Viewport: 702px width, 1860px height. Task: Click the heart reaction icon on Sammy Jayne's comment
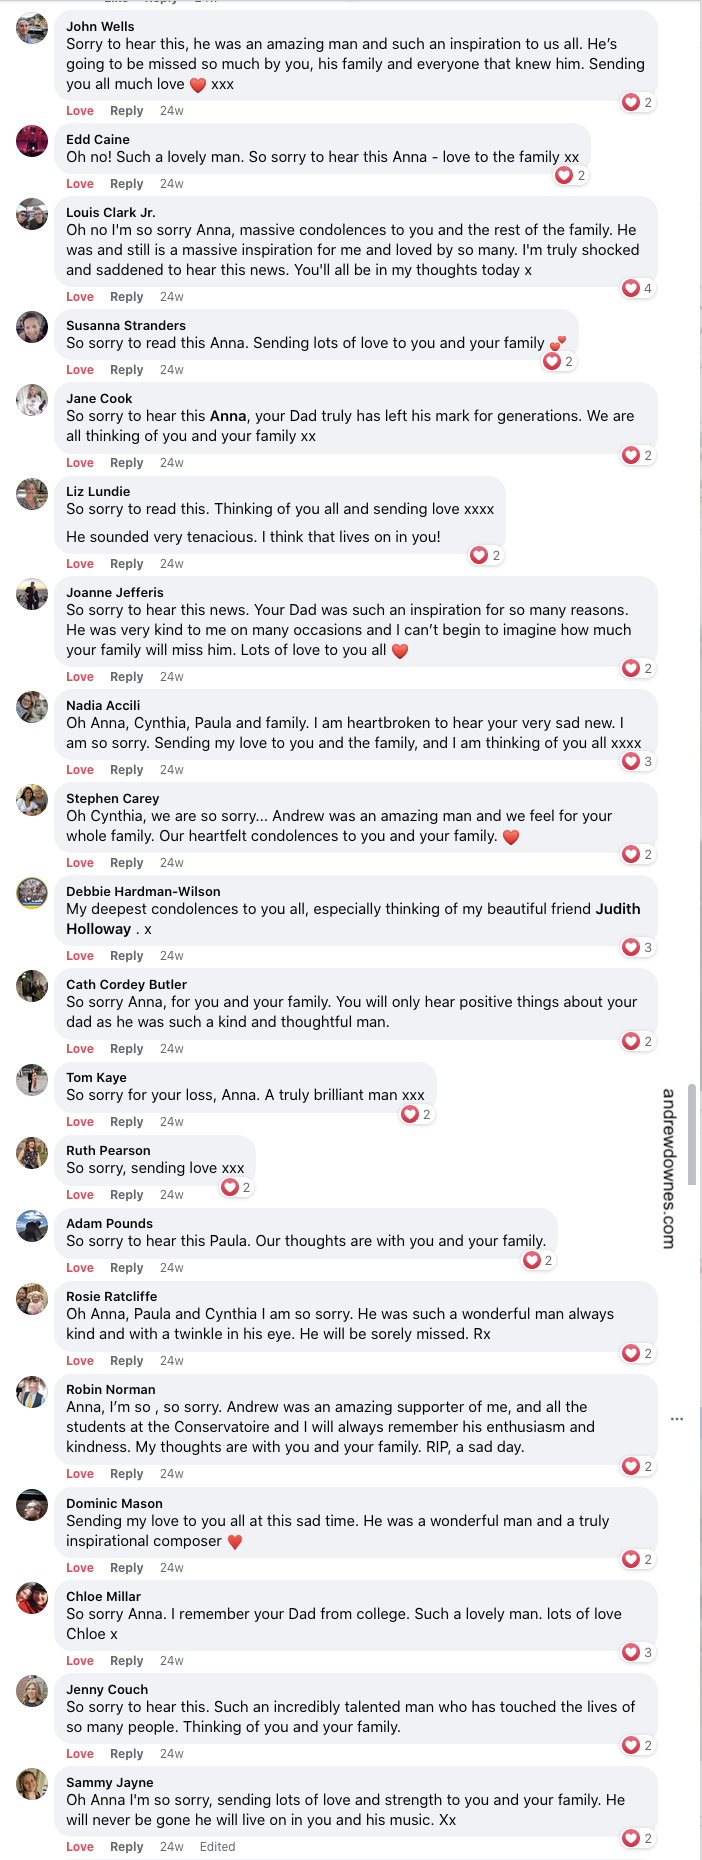tap(633, 1838)
